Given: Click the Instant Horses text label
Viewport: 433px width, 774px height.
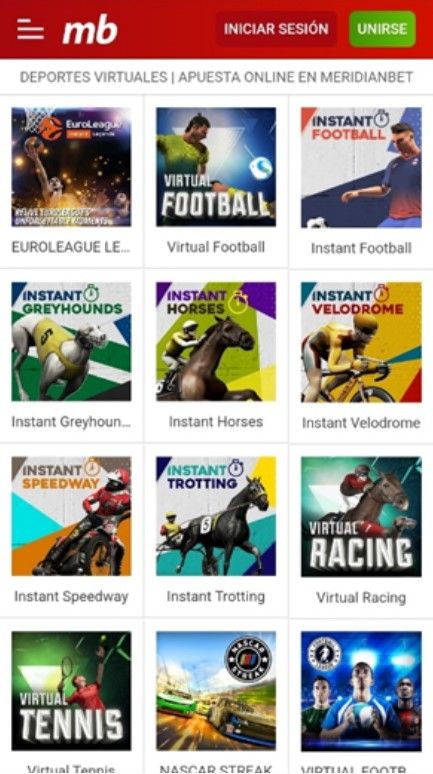Looking at the screenshot, I should coord(216,422).
